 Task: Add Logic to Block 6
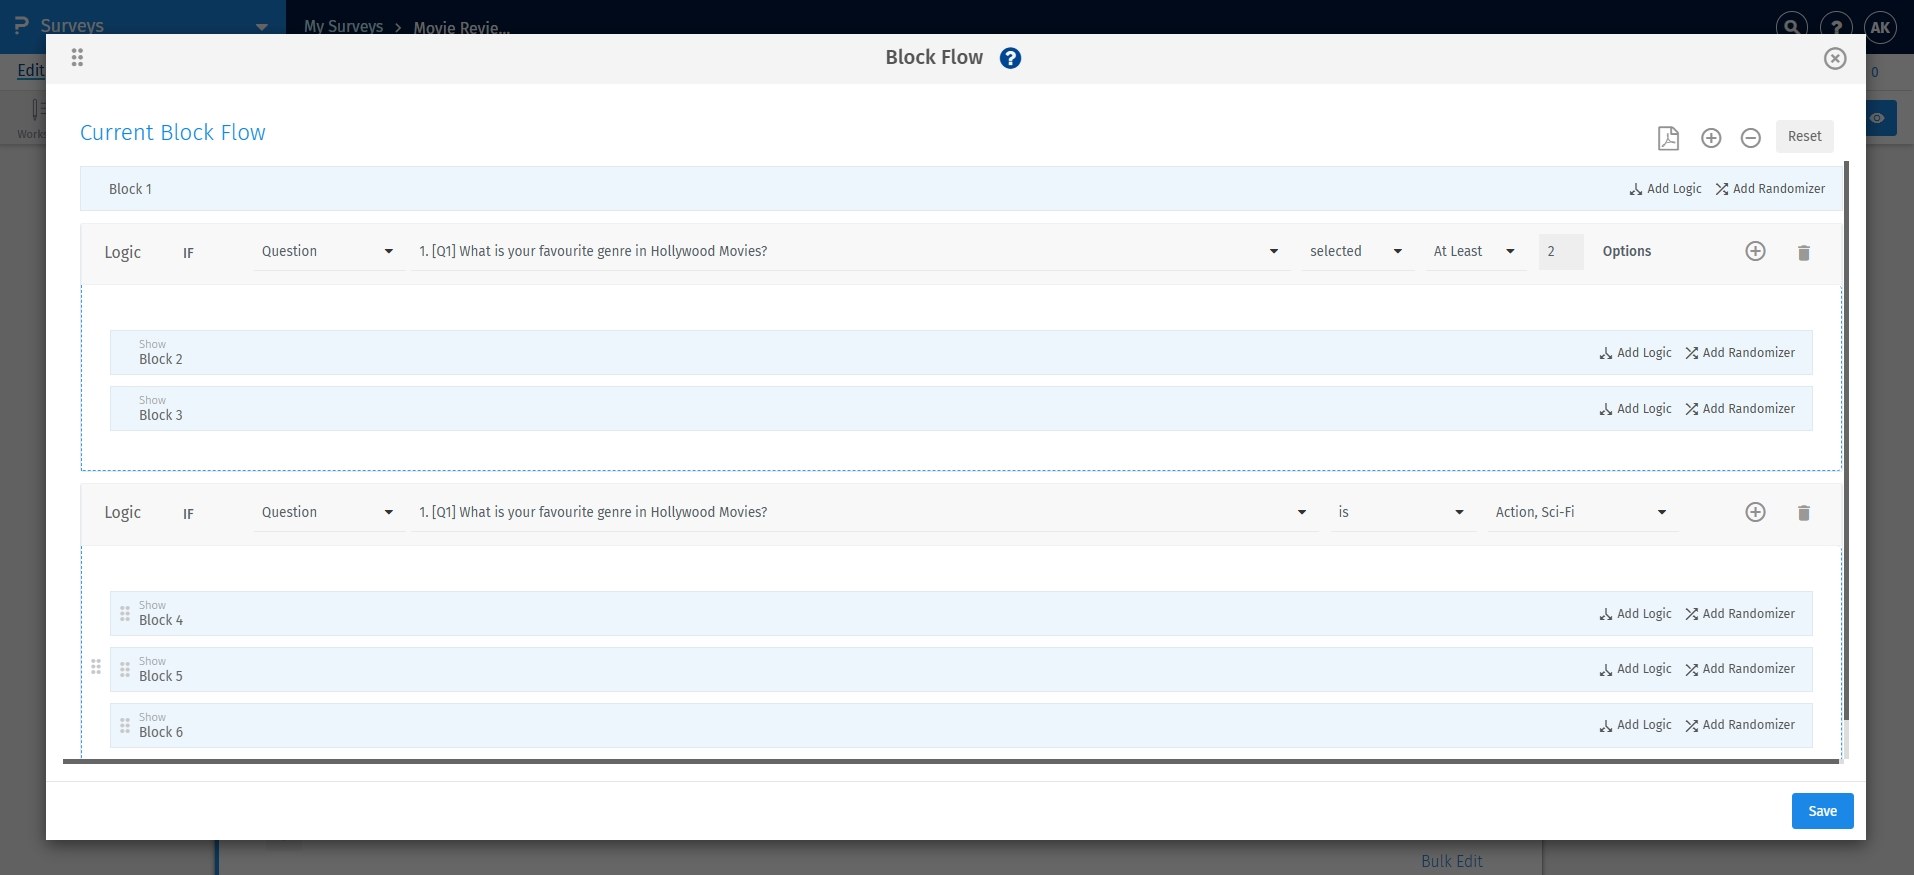1635,725
